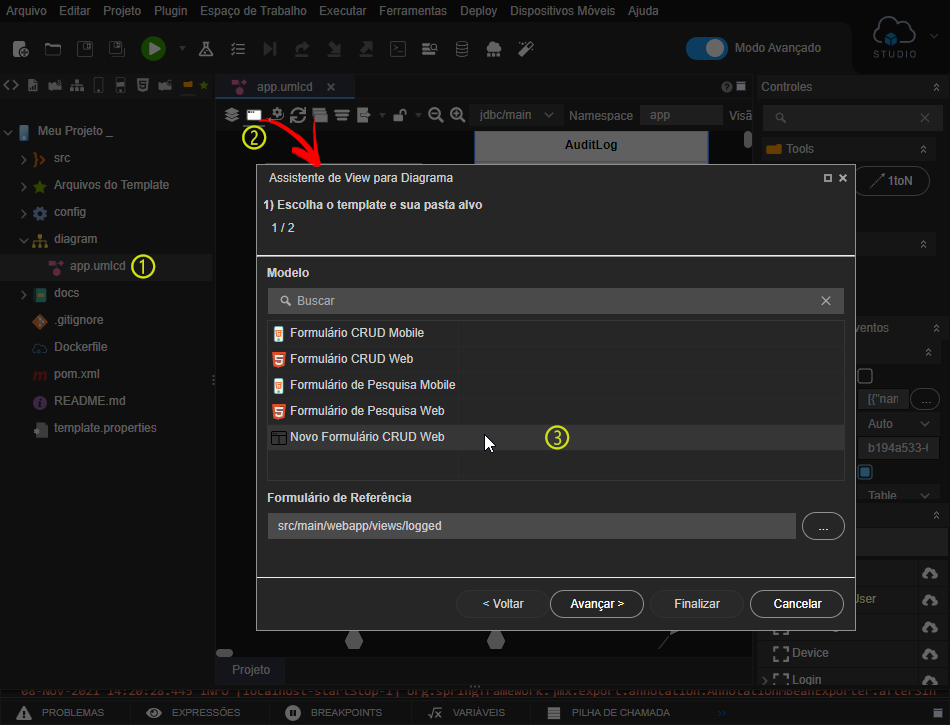This screenshot has height=725, width=950.
Task: Select app.umlcd in project tree
Action: [98, 266]
